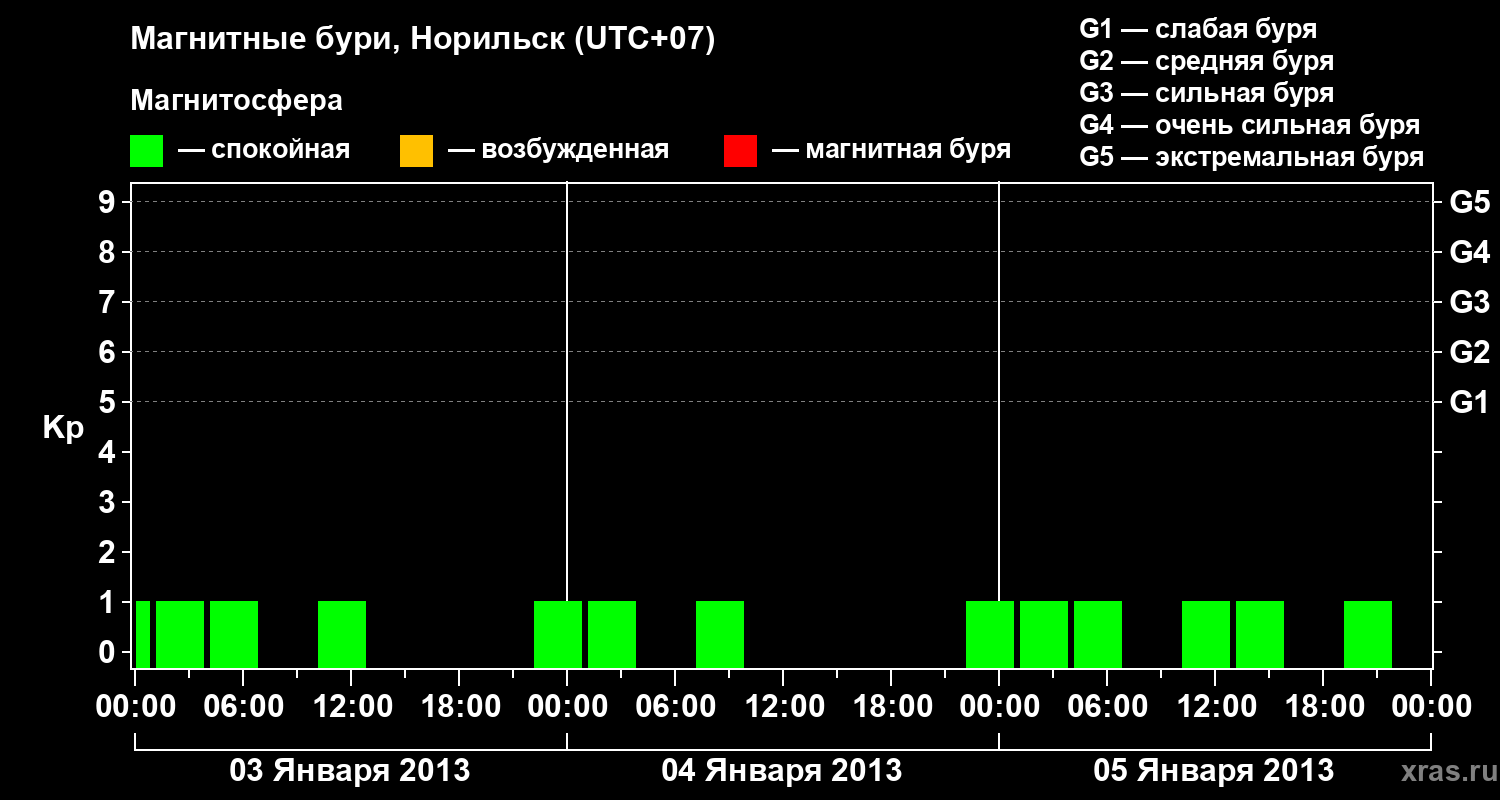The image size is (1500, 800).
Task: Click the right-axis label 'G3'
Action: pos(1470,303)
